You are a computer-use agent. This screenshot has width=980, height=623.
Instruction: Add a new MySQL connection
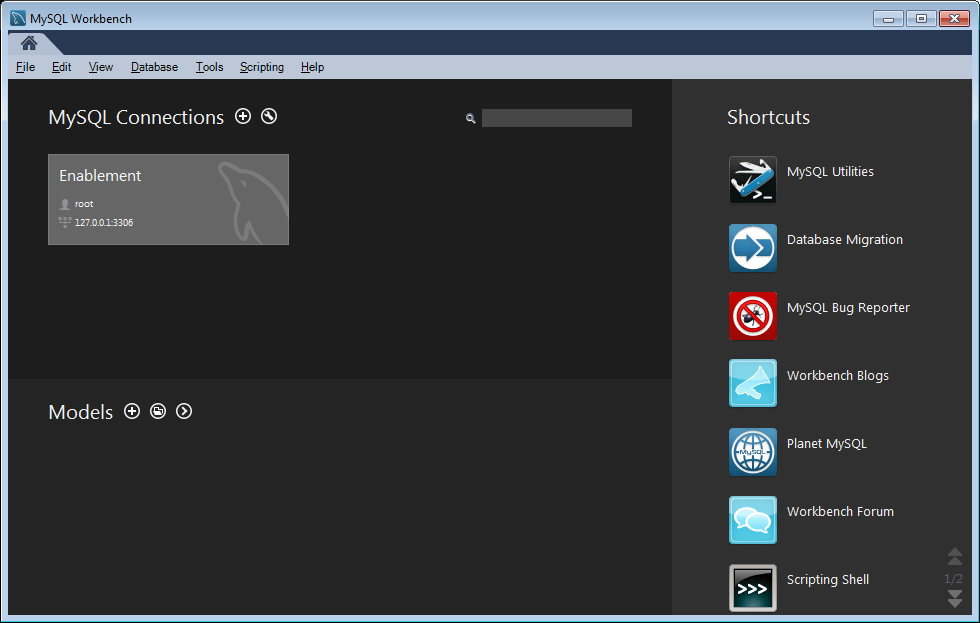tap(243, 116)
